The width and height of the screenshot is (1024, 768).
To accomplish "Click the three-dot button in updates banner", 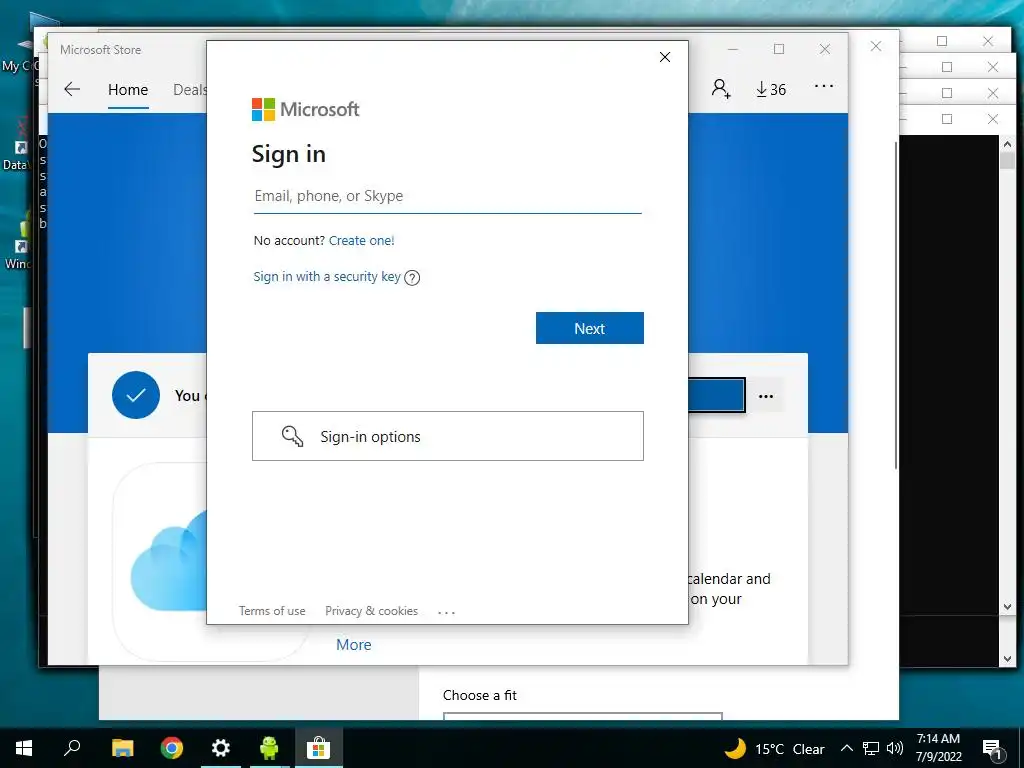I will [766, 396].
